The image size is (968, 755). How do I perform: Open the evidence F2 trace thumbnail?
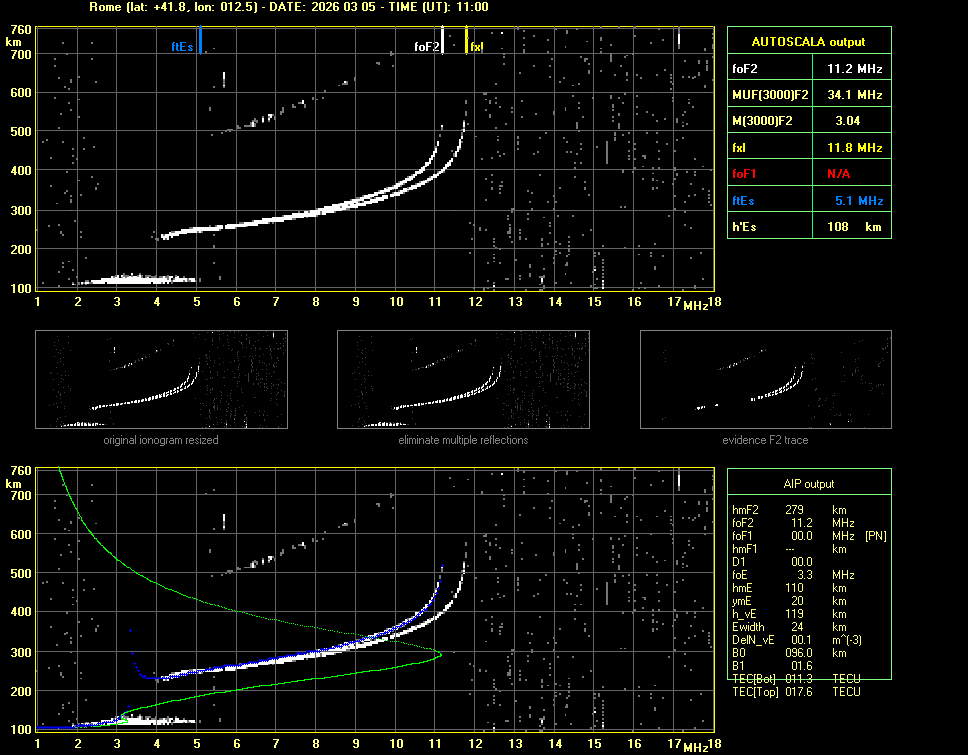[765, 380]
